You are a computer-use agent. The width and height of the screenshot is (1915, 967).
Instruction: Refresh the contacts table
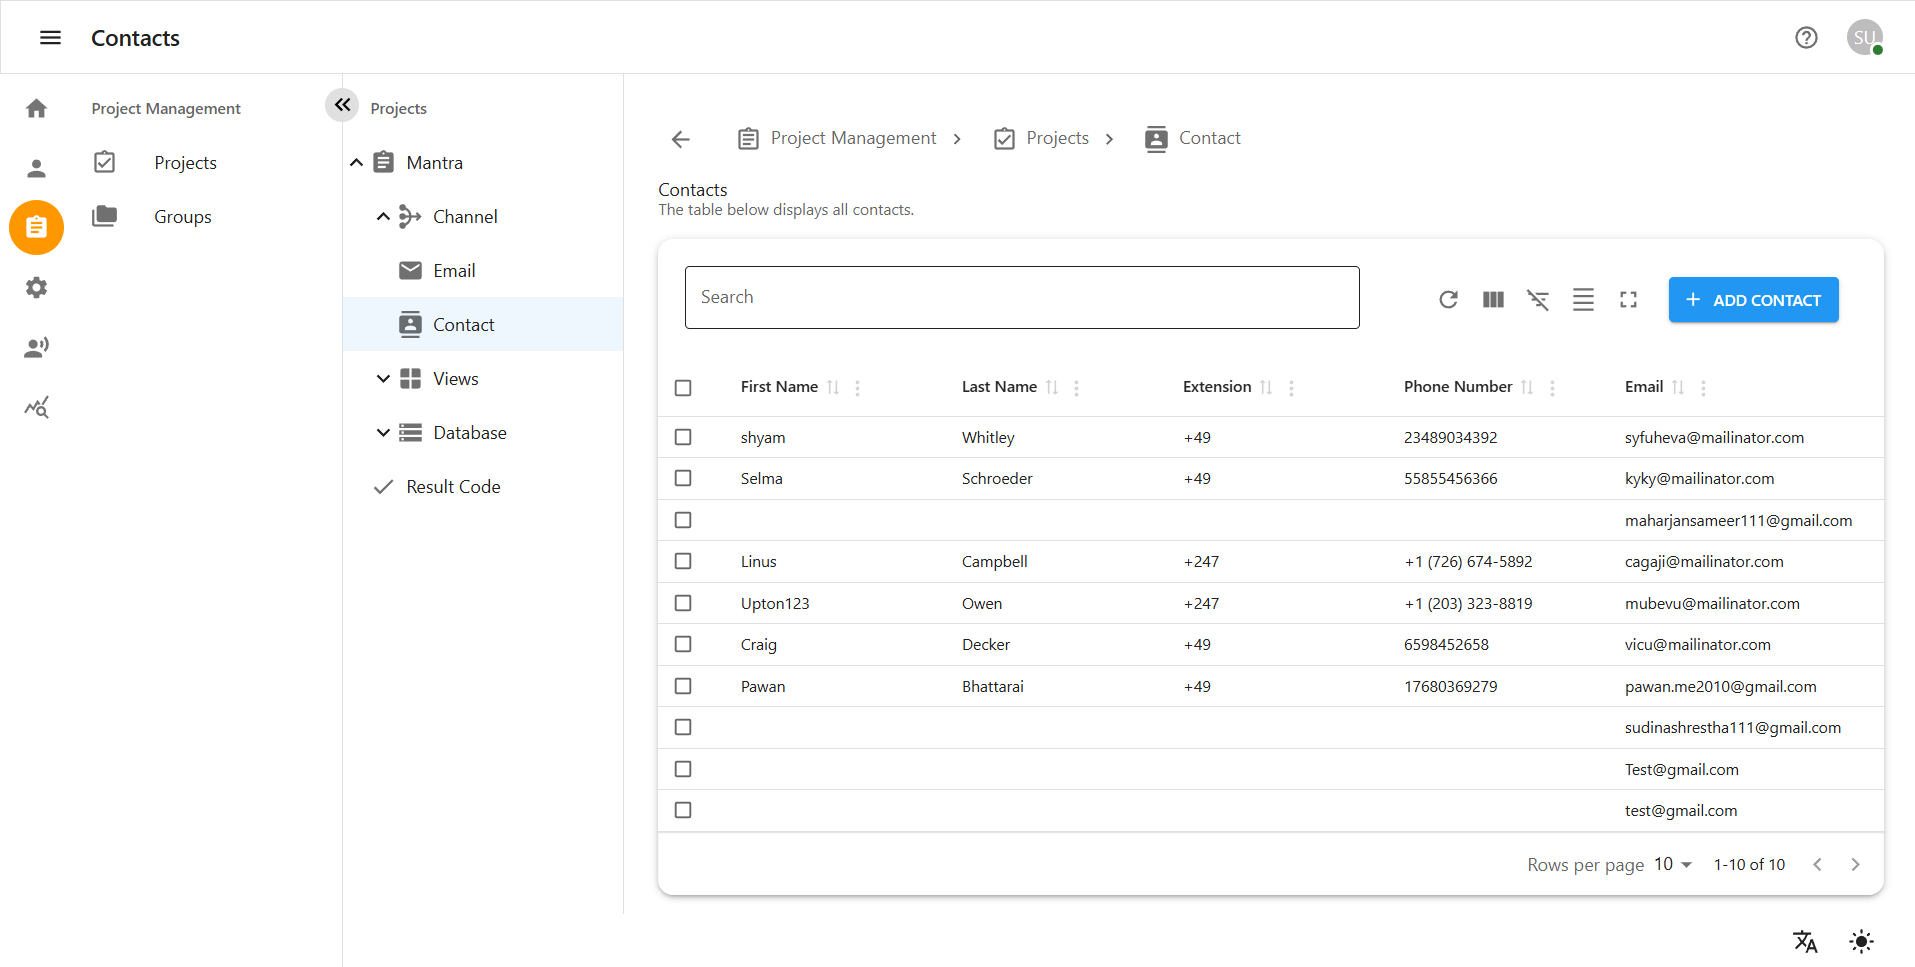pyautogui.click(x=1448, y=299)
